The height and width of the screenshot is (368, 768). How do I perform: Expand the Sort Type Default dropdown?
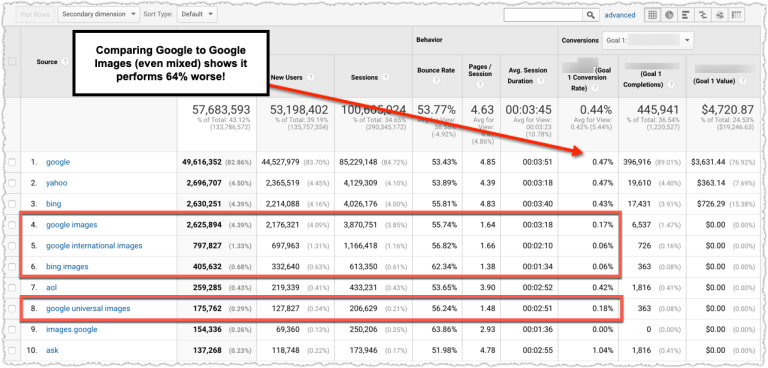pyautogui.click(x=197, y=14)
